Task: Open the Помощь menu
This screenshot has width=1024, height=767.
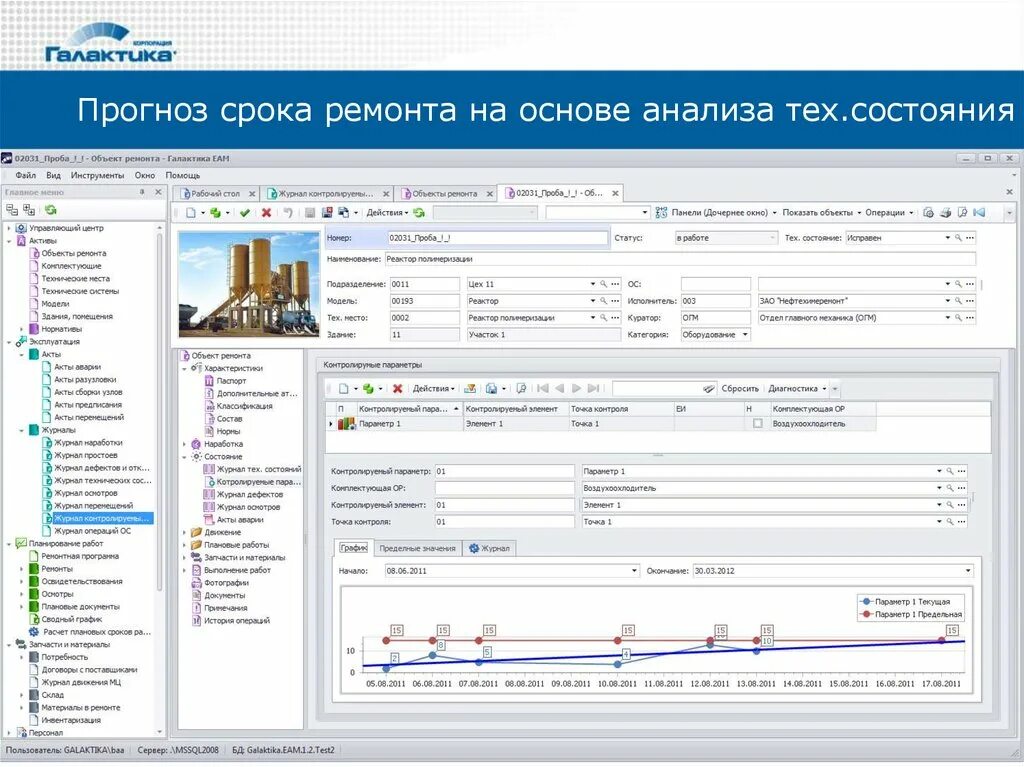Action: point(183,176)
